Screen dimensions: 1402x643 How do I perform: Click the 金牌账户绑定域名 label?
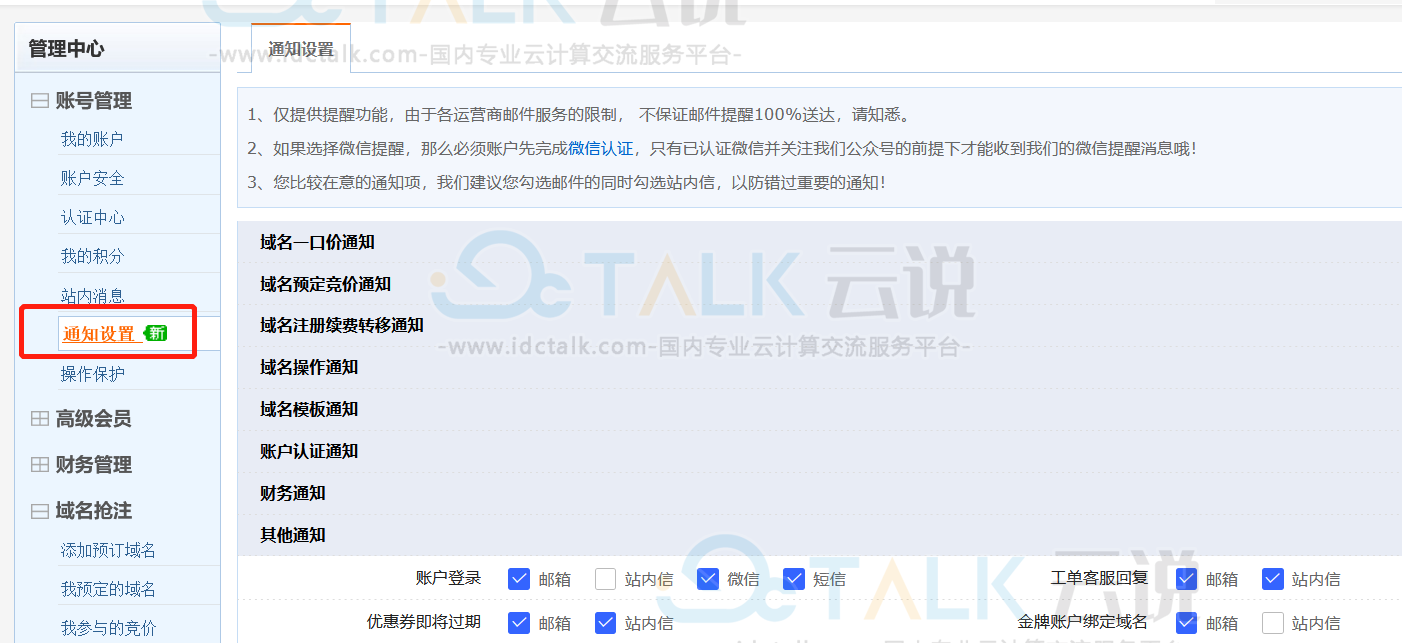tap(1083, 622)
